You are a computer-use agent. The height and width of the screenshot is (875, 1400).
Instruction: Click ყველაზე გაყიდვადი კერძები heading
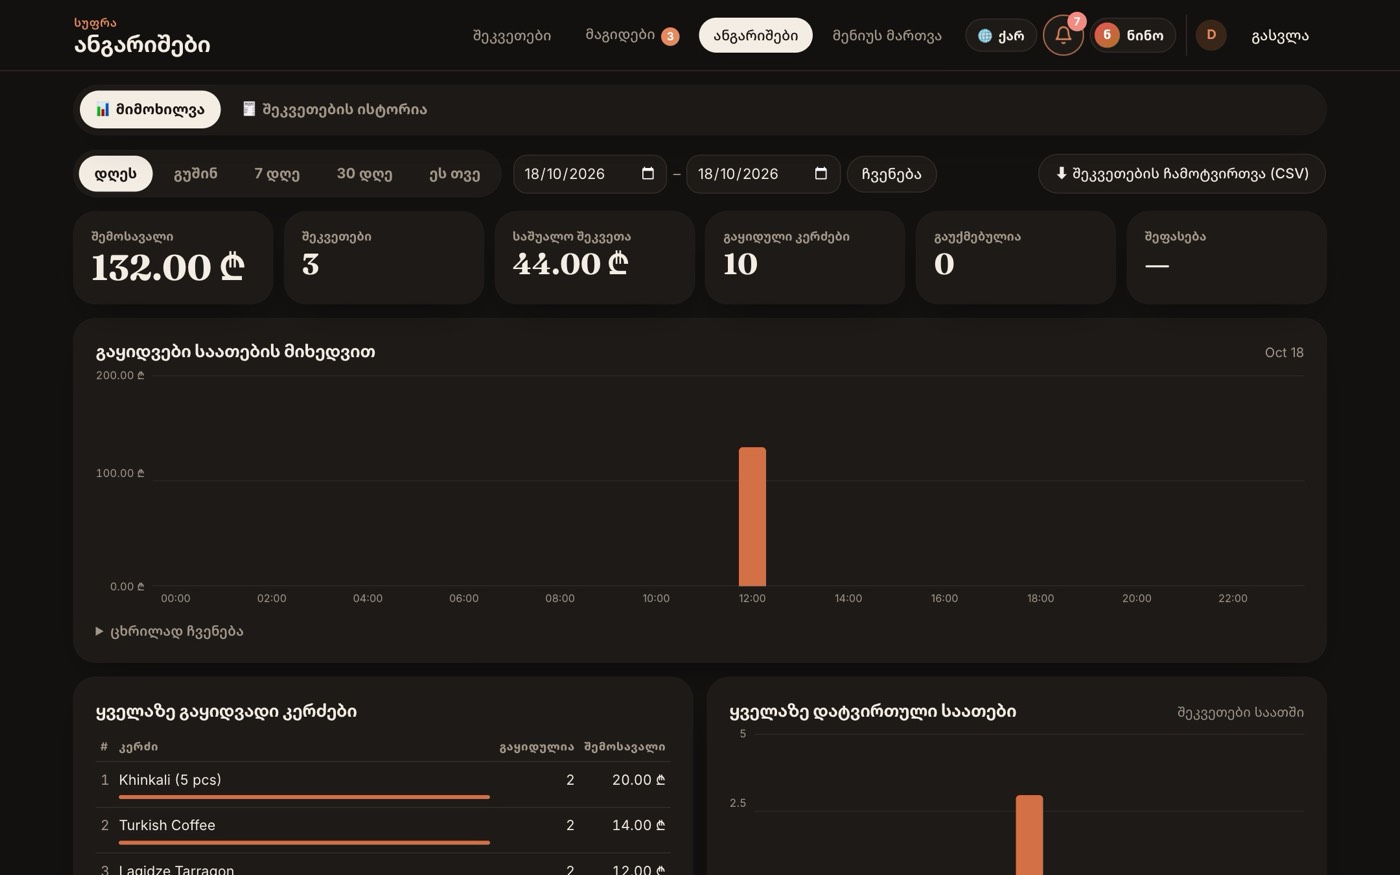point(226,712)
